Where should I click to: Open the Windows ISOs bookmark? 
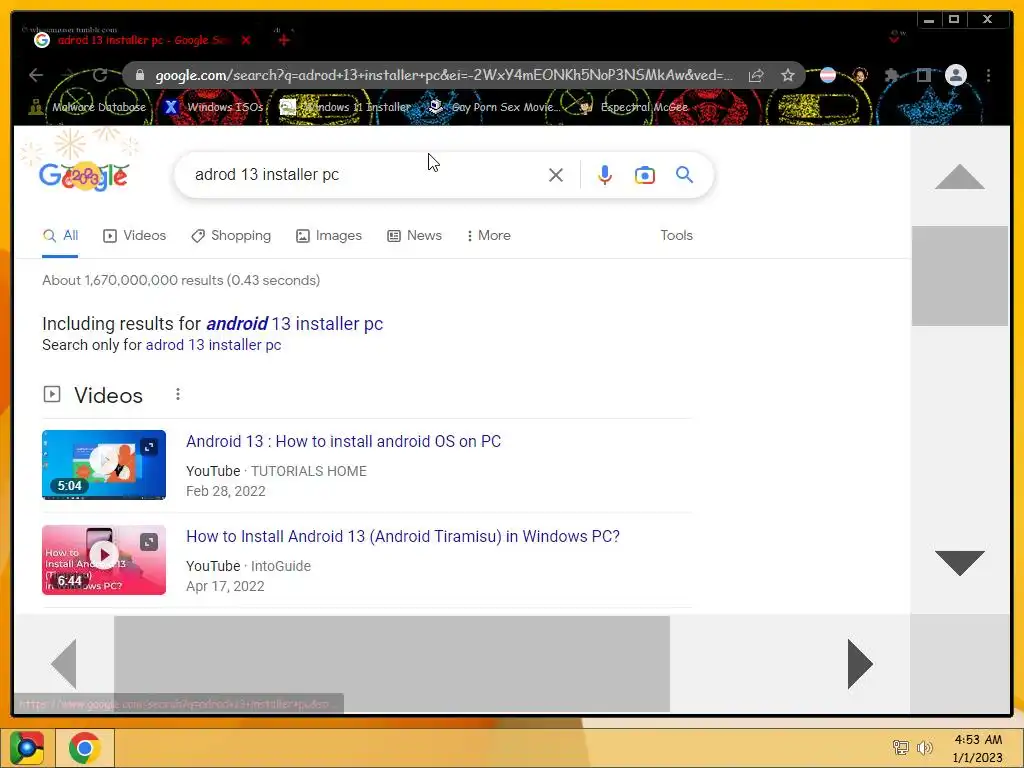pyautogui.click(x=214, y=107)
